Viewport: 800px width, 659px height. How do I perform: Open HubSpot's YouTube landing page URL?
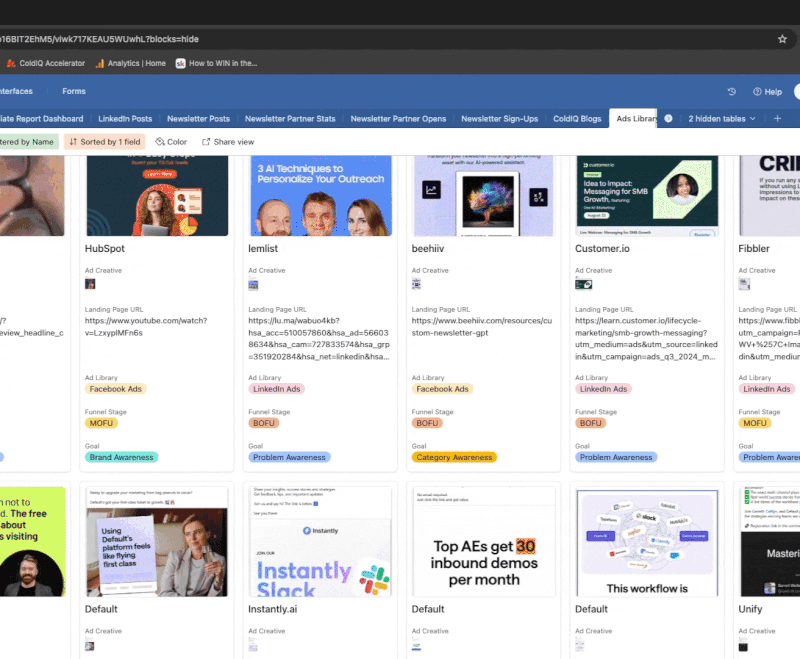[x=146, y=326]
